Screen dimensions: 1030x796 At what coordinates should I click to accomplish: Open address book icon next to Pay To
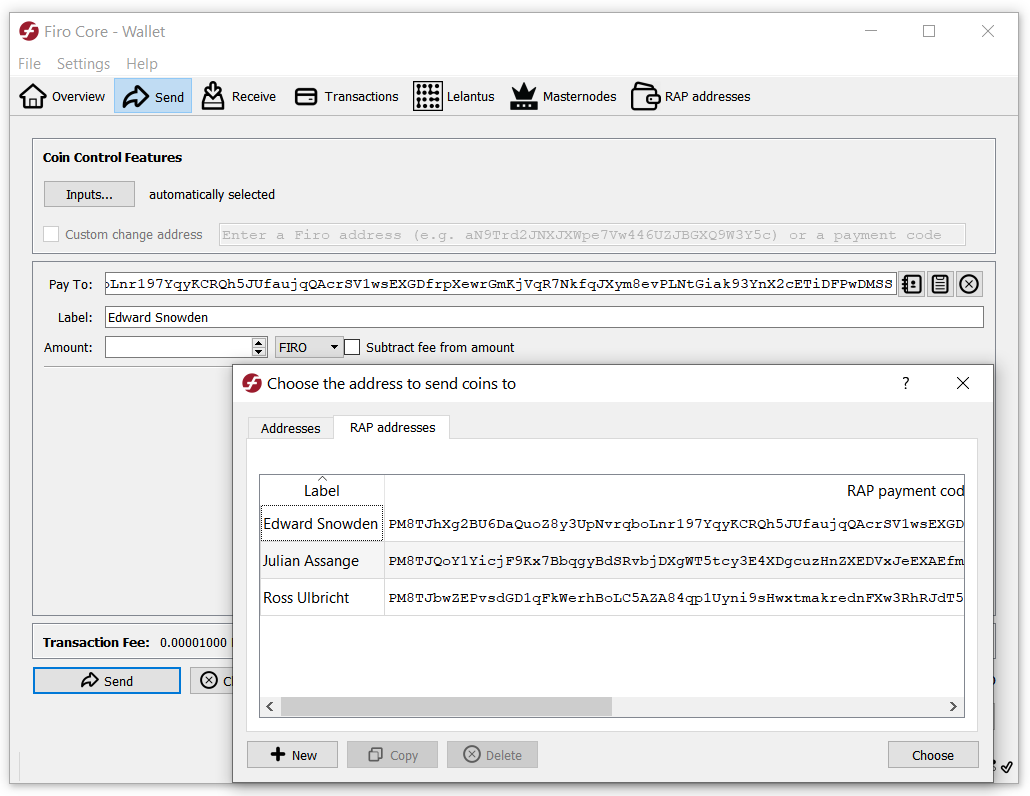912,284
